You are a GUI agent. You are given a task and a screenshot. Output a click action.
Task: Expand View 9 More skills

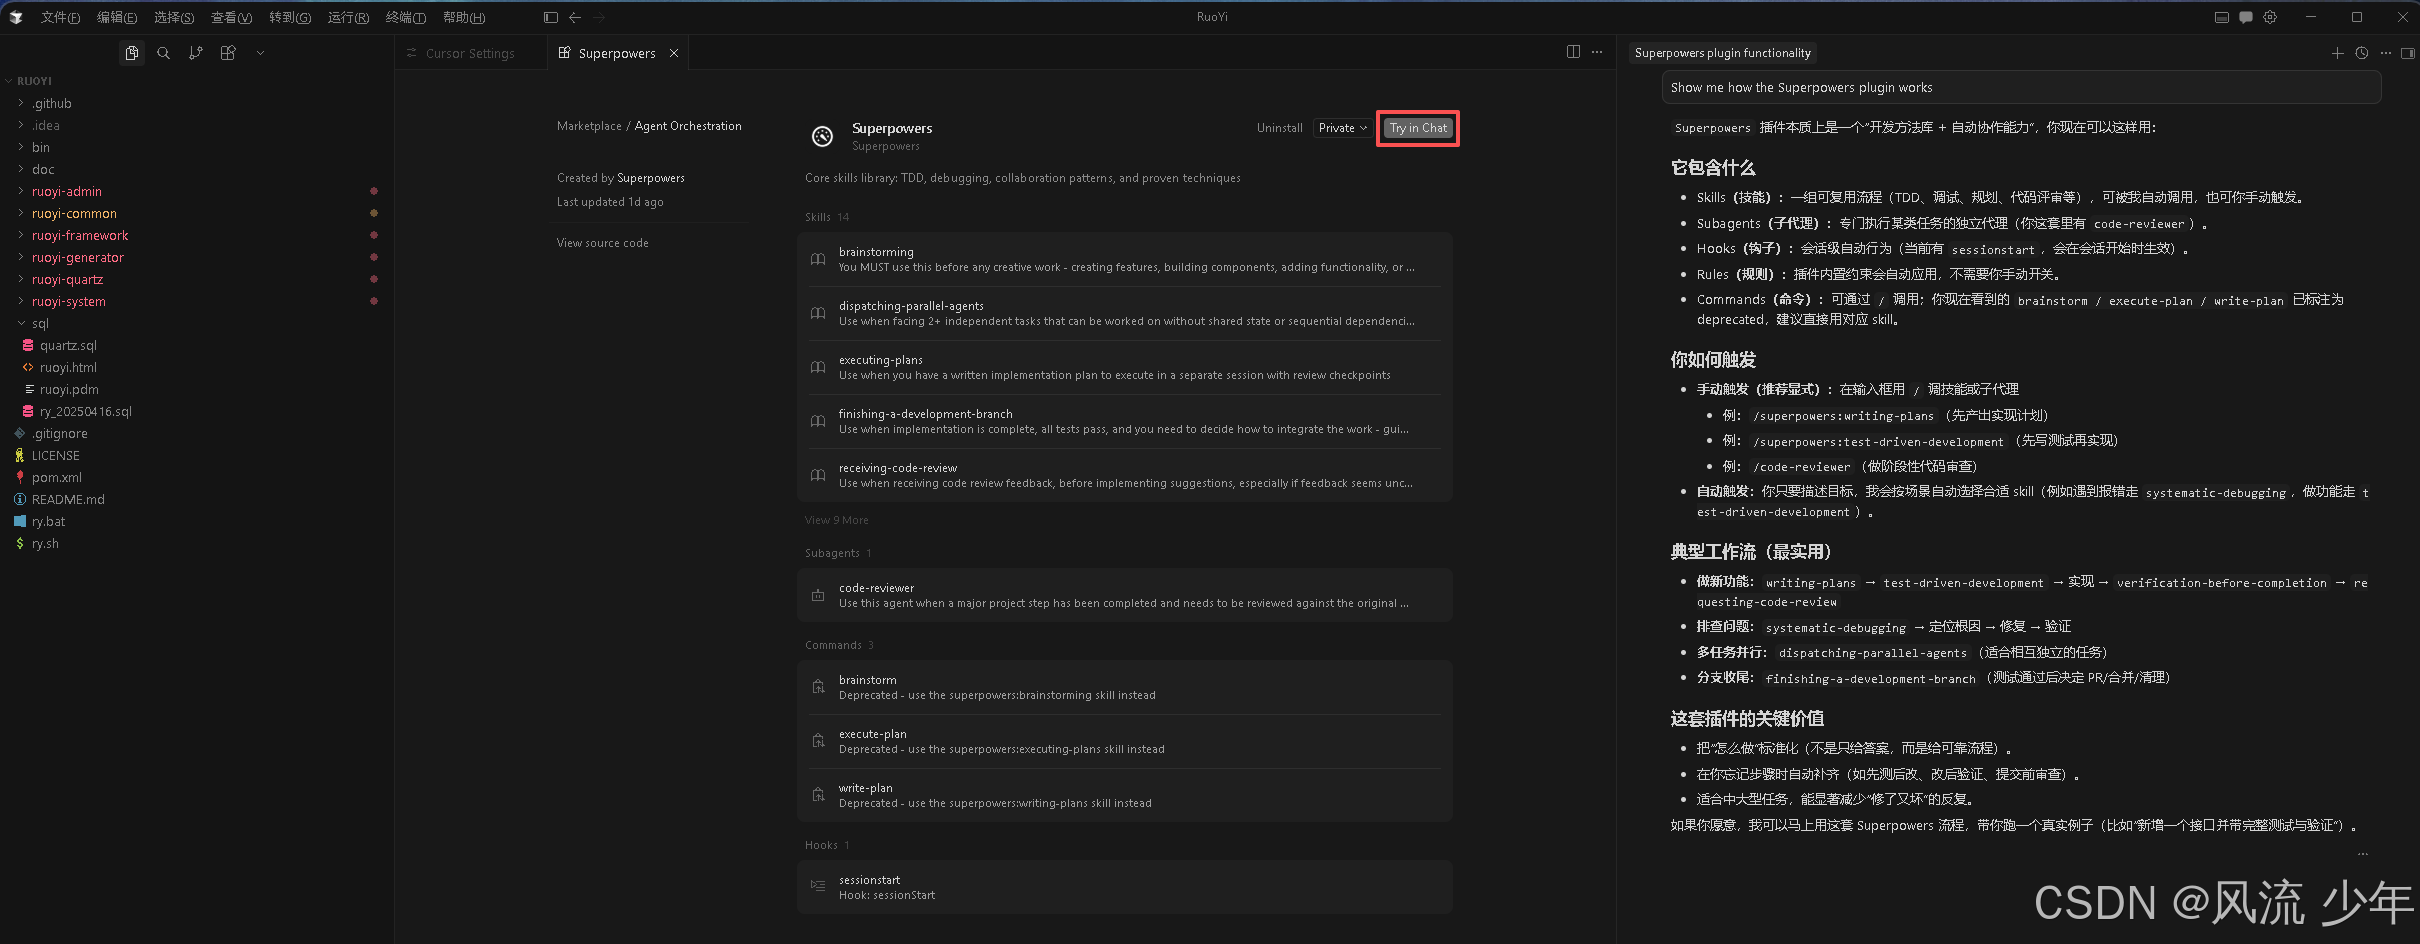(x=836, y=520)
